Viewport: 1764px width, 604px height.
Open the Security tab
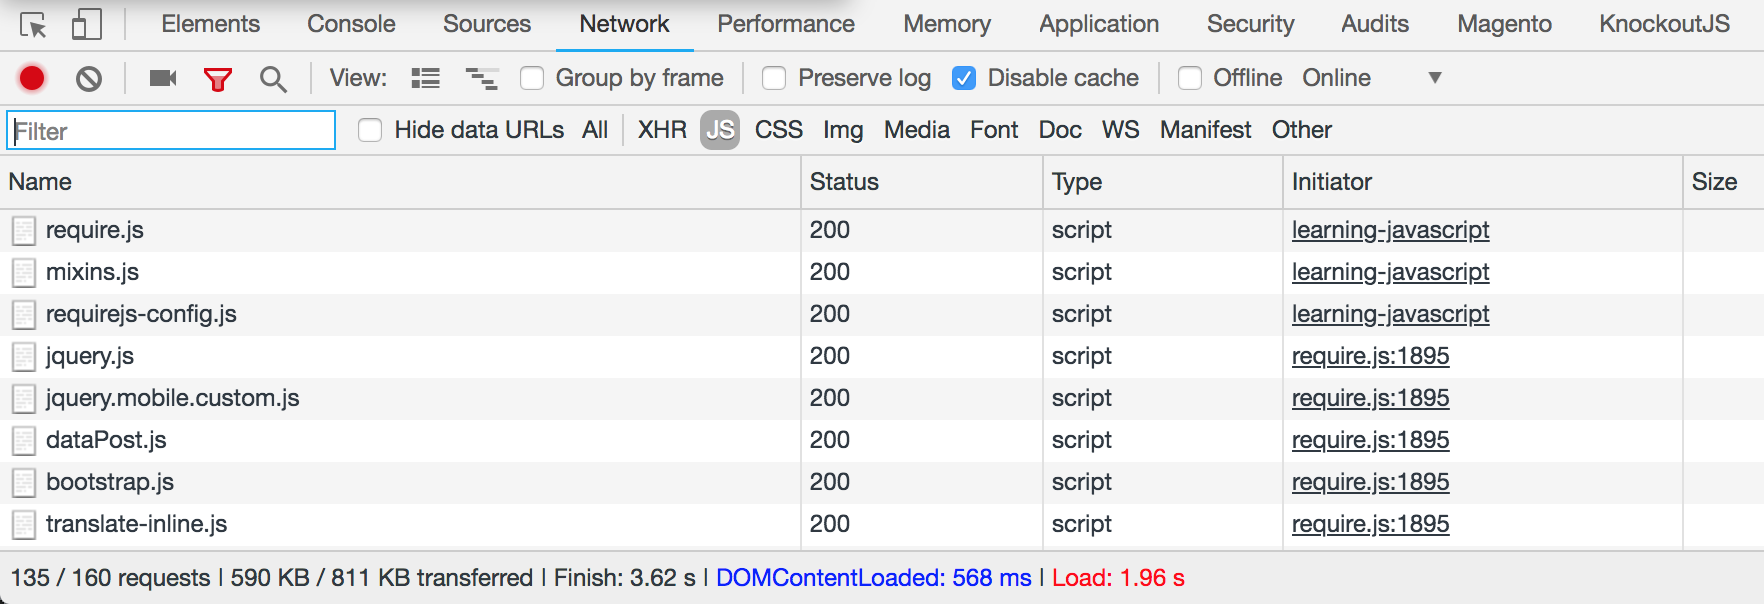point(1251,24)
